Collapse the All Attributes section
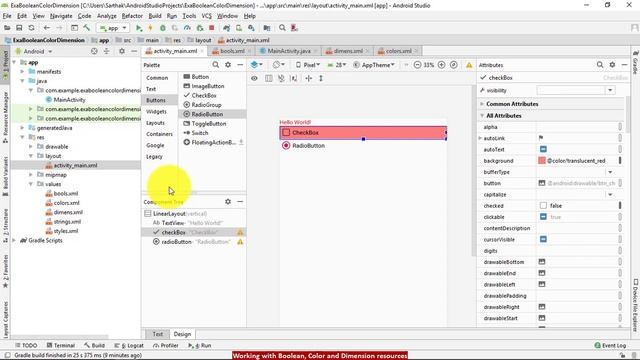 (482, 116)
